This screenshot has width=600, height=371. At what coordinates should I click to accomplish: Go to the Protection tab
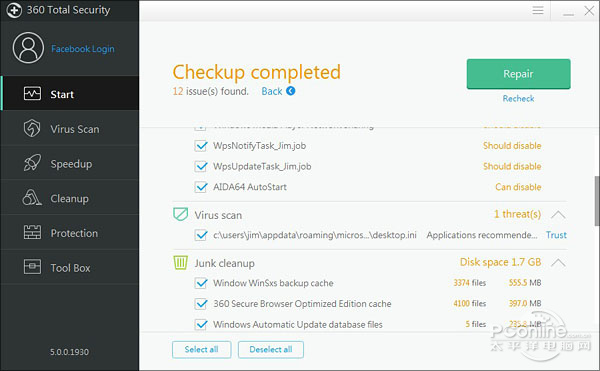70,233
